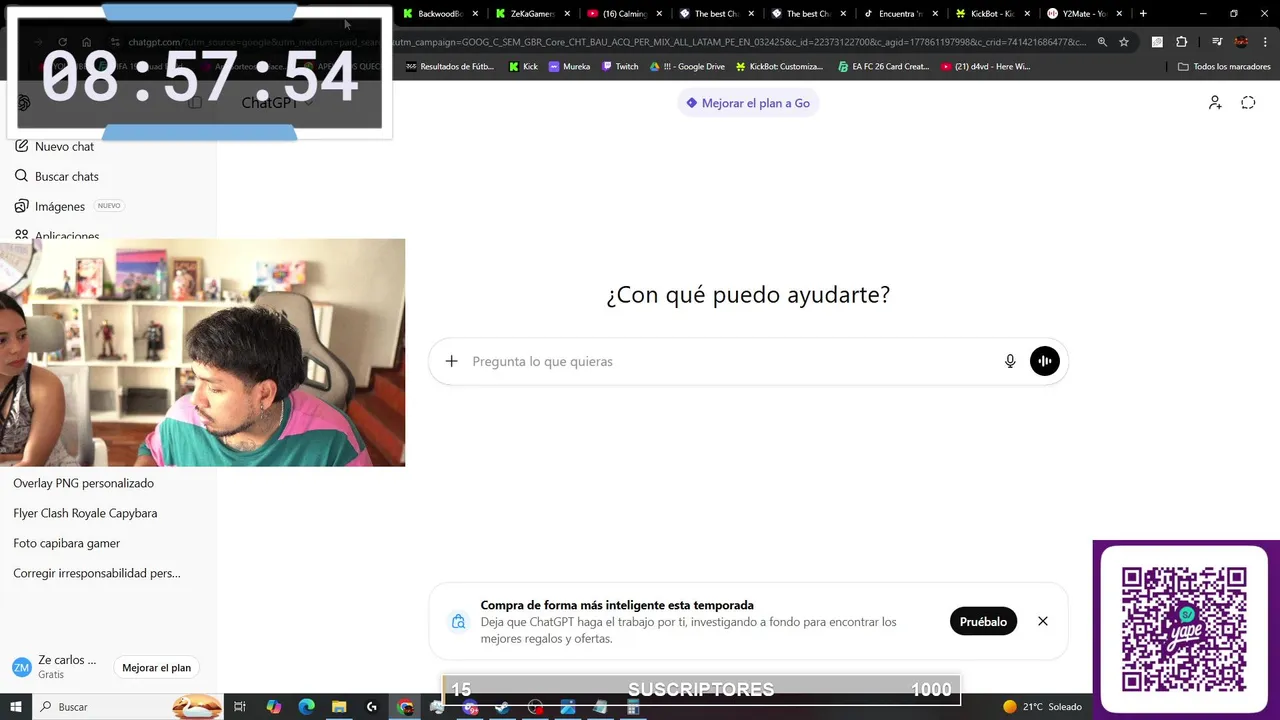Open the Kick bookmark

(x=523, y=66)
